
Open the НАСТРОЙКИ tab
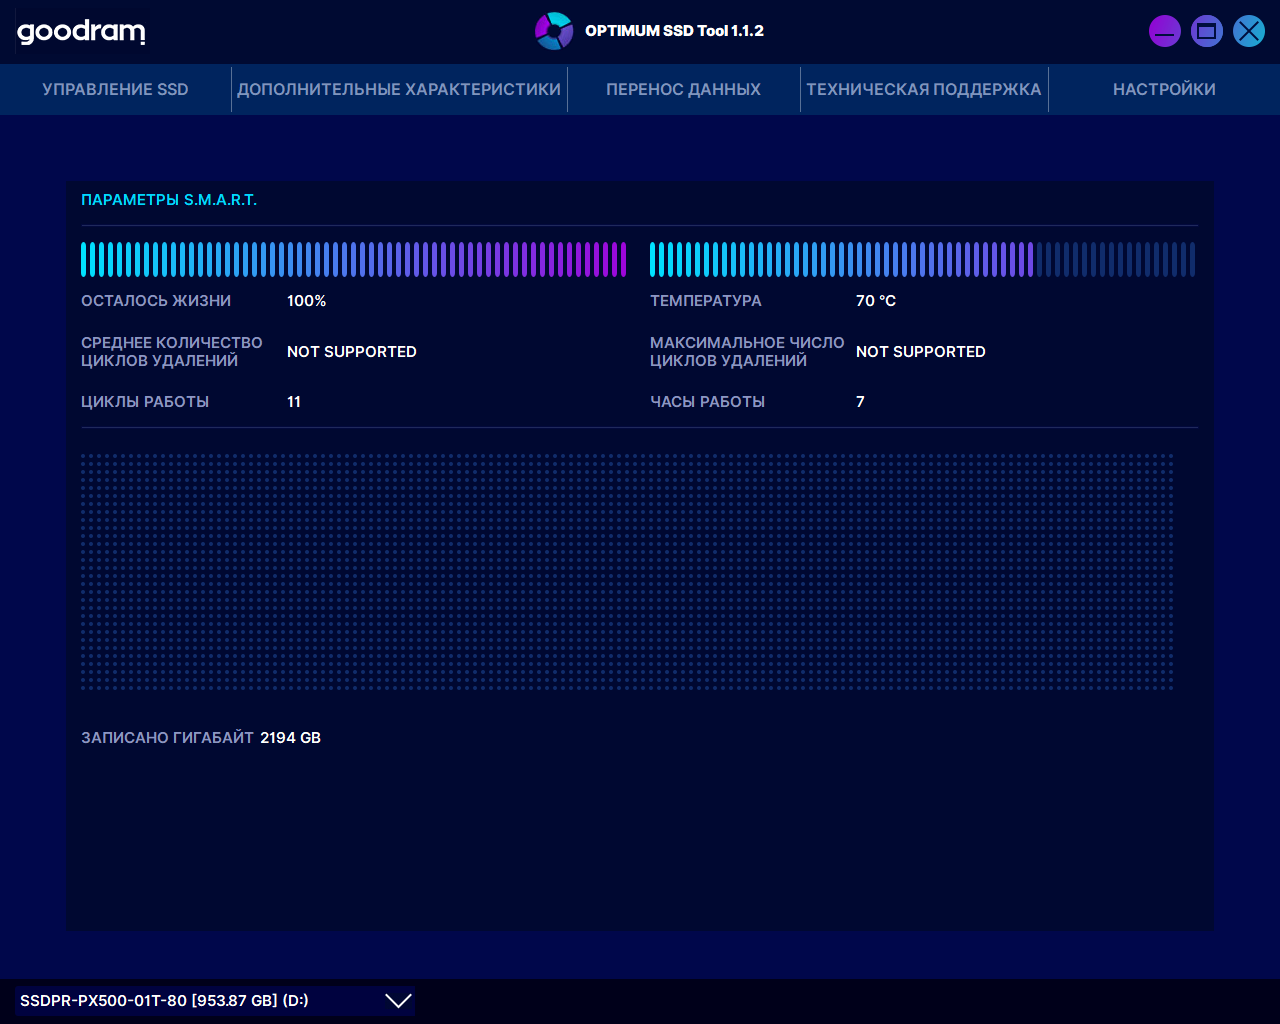(x=1164, y=89)
